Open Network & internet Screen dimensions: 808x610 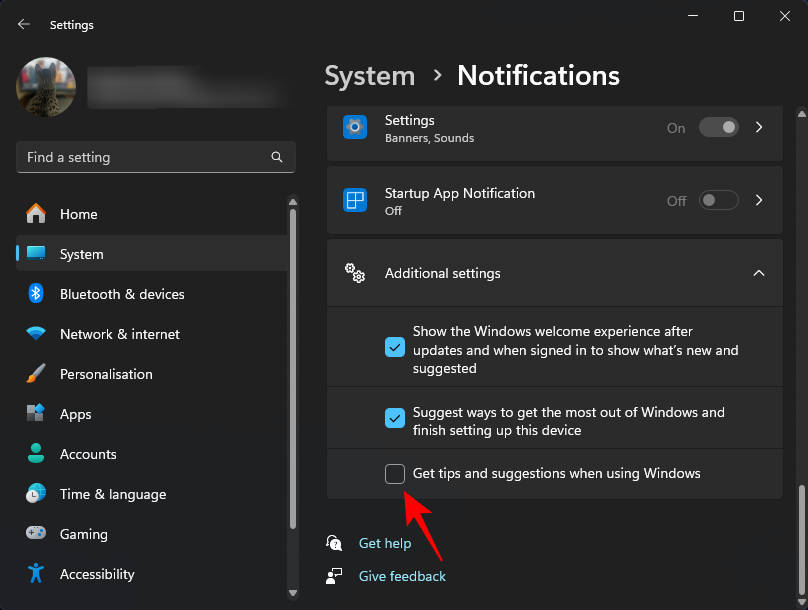(153, 334)
